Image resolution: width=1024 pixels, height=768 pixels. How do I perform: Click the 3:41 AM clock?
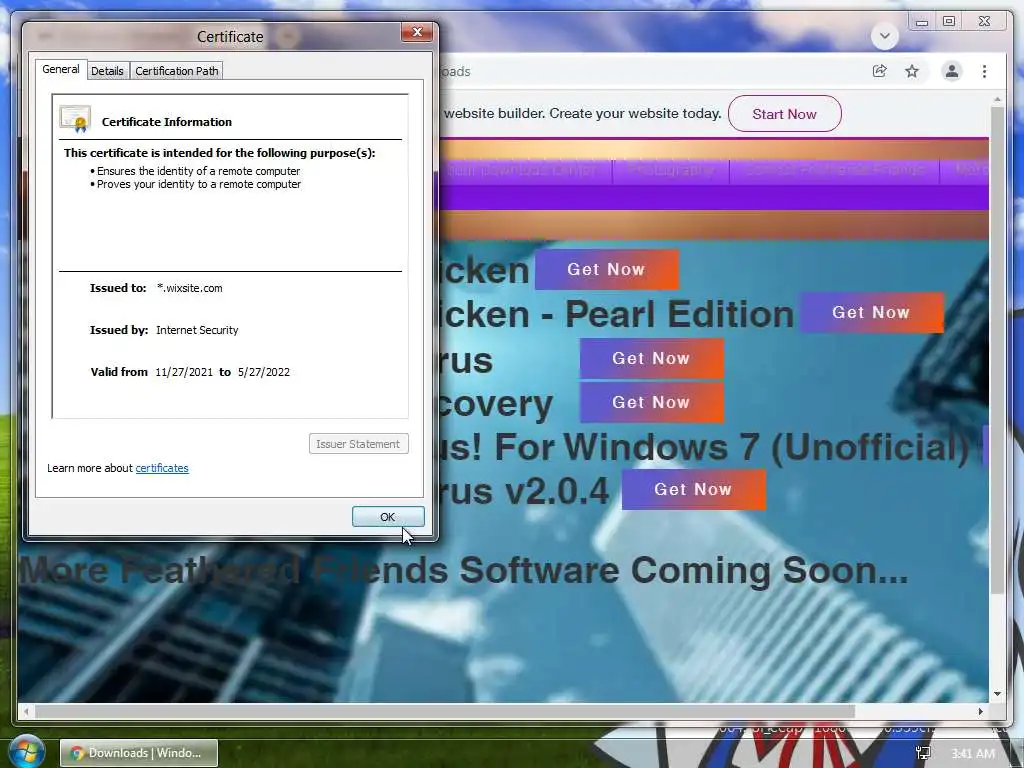pyautogui.click(x=974, y=754)
